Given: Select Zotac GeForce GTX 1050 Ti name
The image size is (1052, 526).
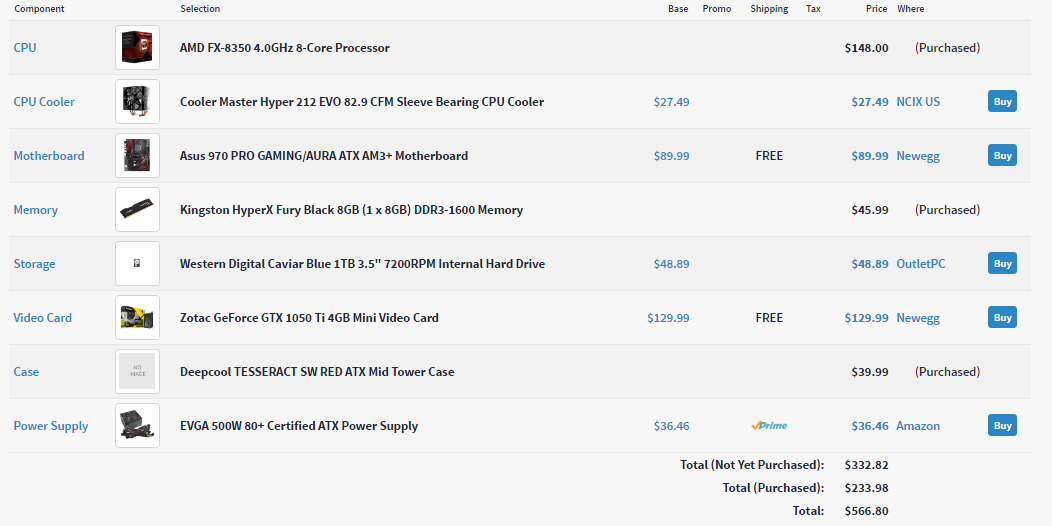Looking at the screenshot, I should click(x=309, y=318).
